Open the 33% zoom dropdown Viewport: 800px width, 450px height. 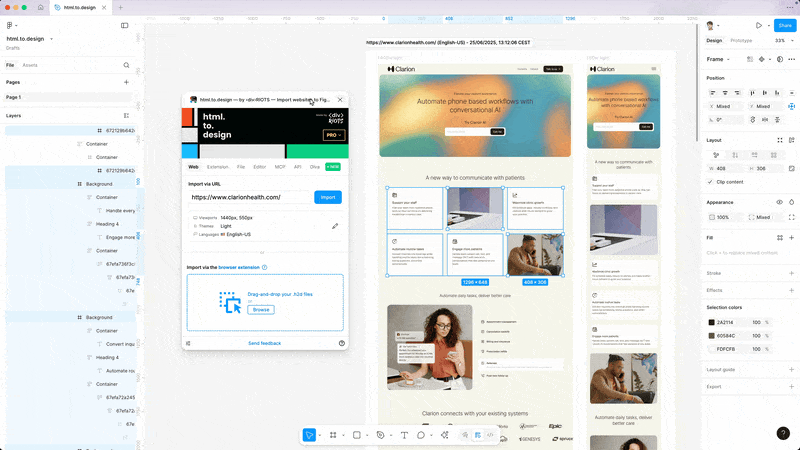tap(784, 40)
